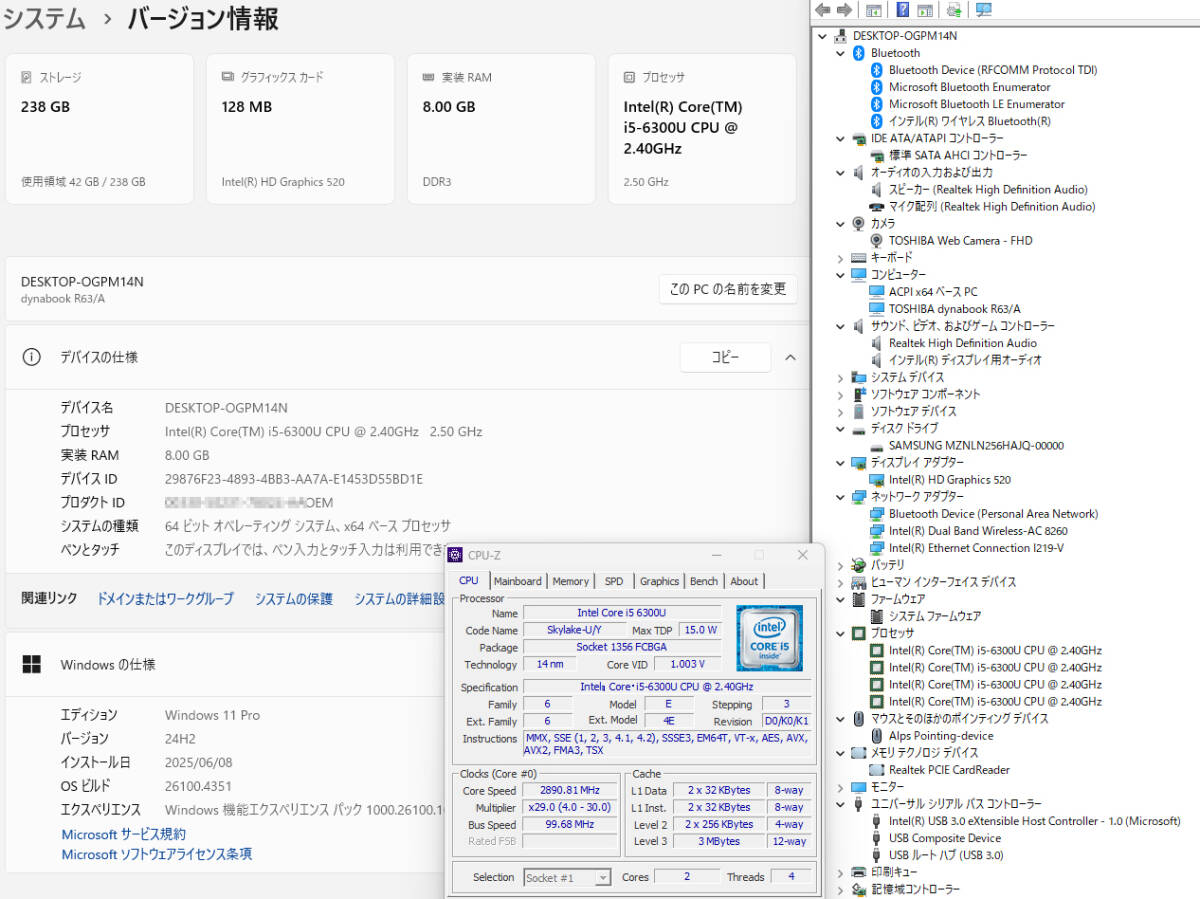The width and height of the screenshot is (1200, 899).
Task: Select SAMSUNG MZNLN256HAJQ-00000 disk drive
Action: pos(976,446)
